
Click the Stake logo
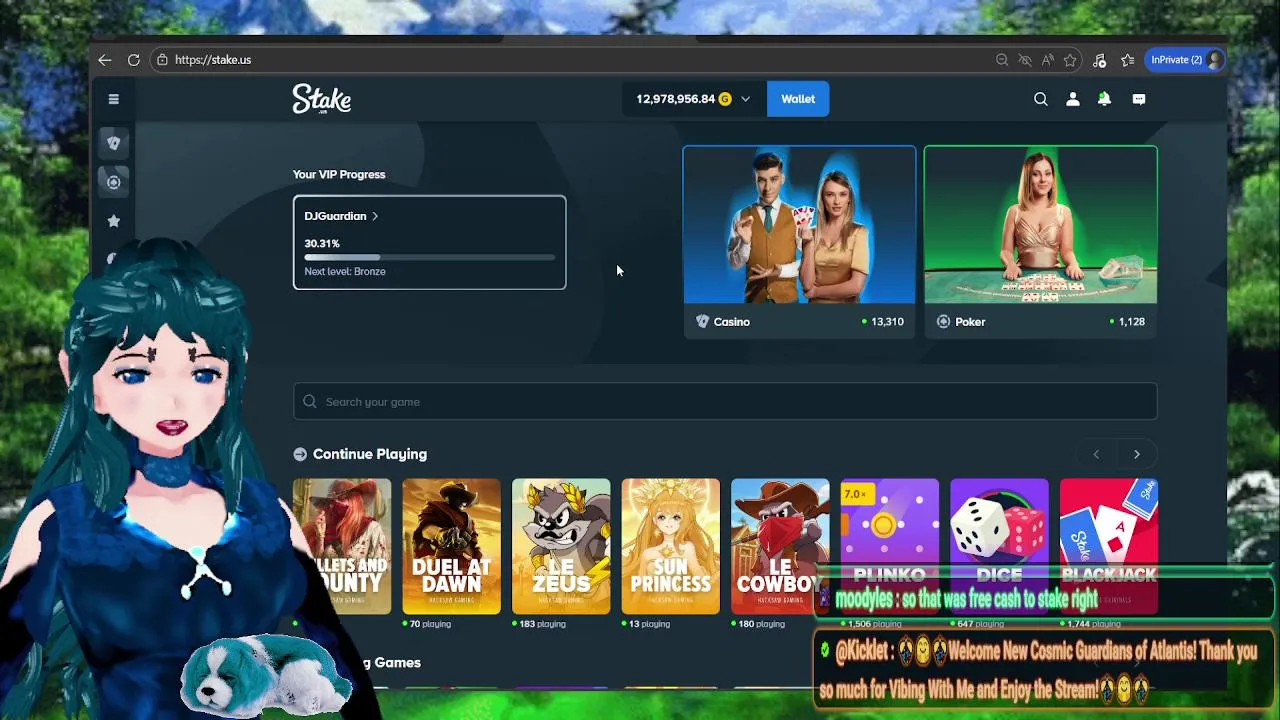pos(322,99)
